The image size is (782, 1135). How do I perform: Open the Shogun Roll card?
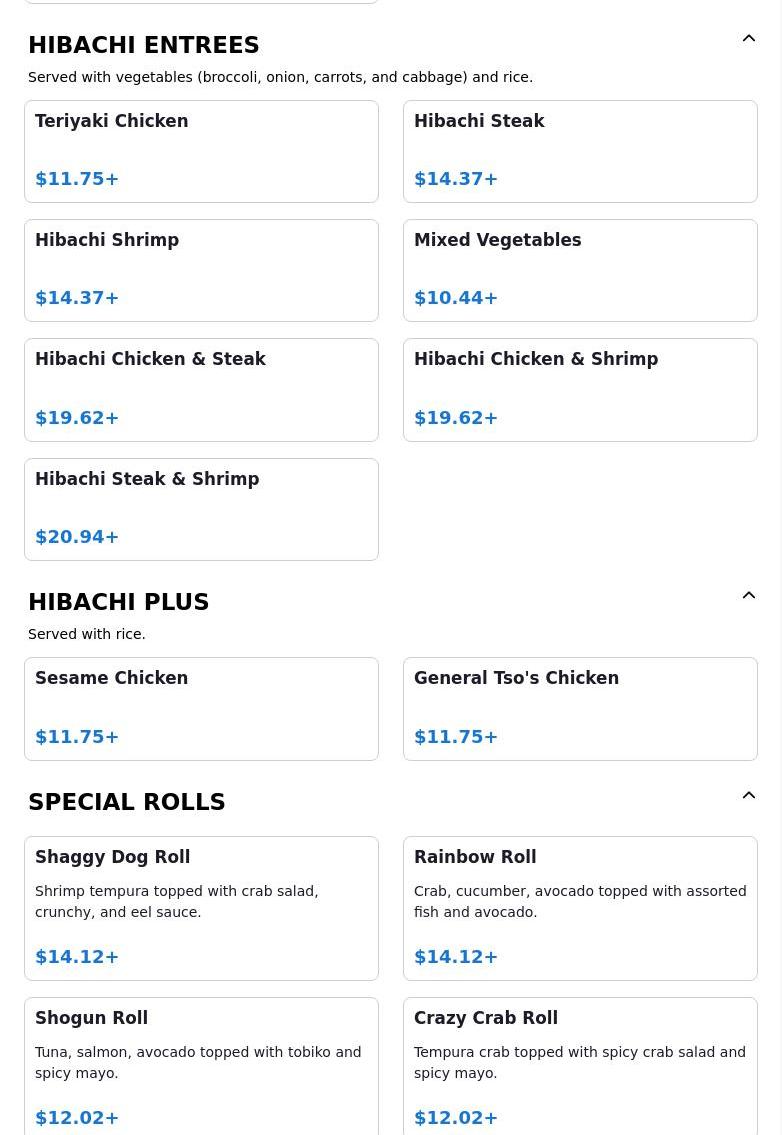coord(201,1066)
